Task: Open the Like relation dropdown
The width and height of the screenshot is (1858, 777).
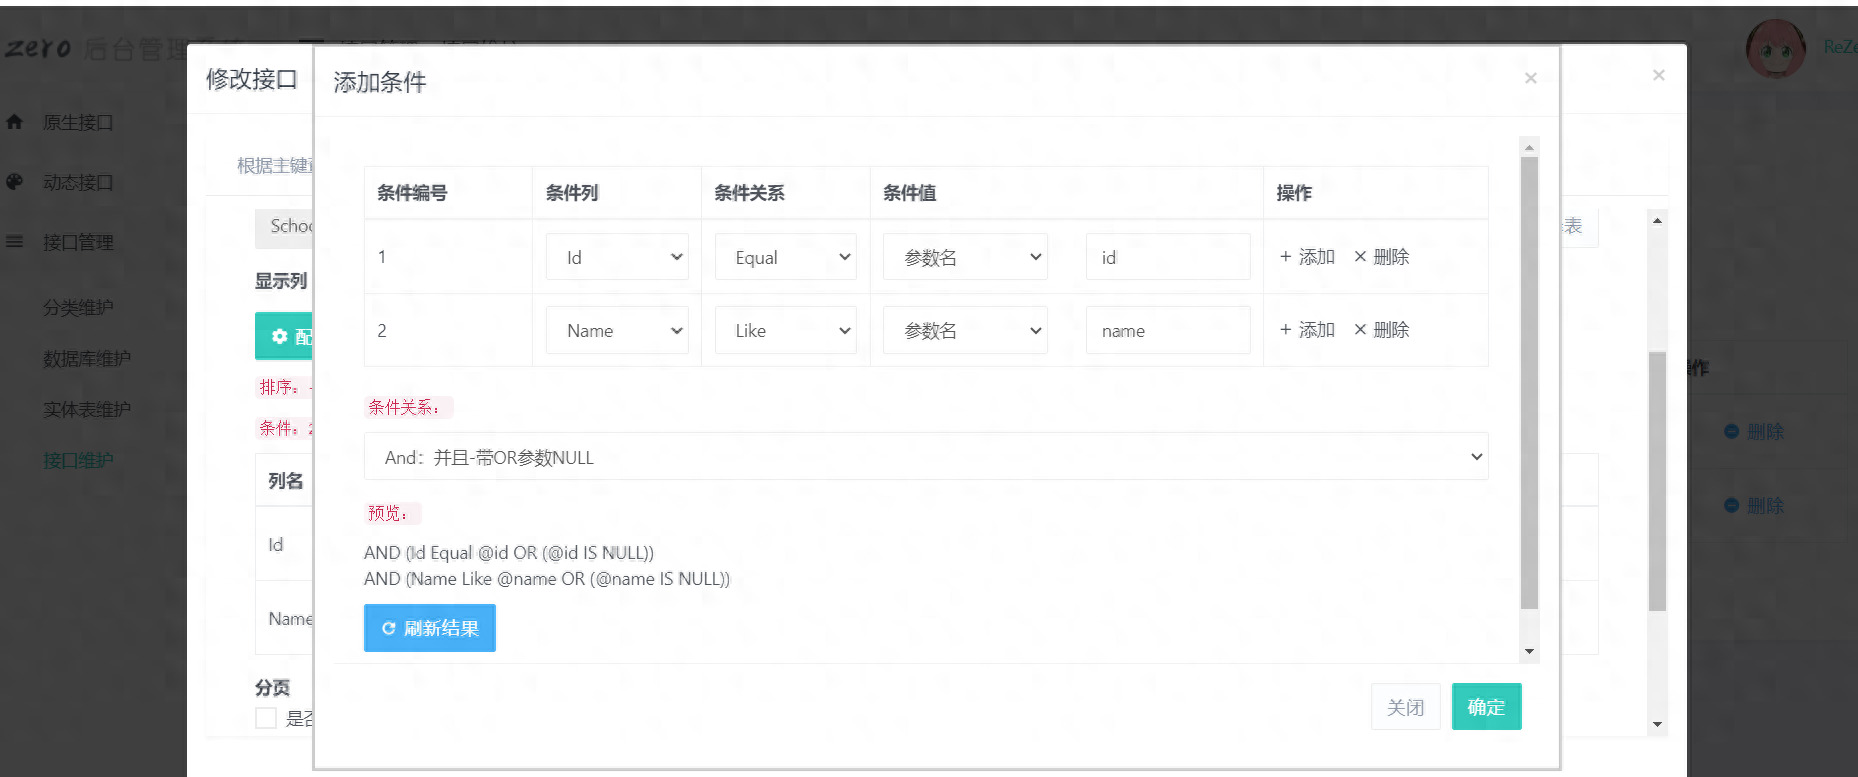Action: (786, 330)
